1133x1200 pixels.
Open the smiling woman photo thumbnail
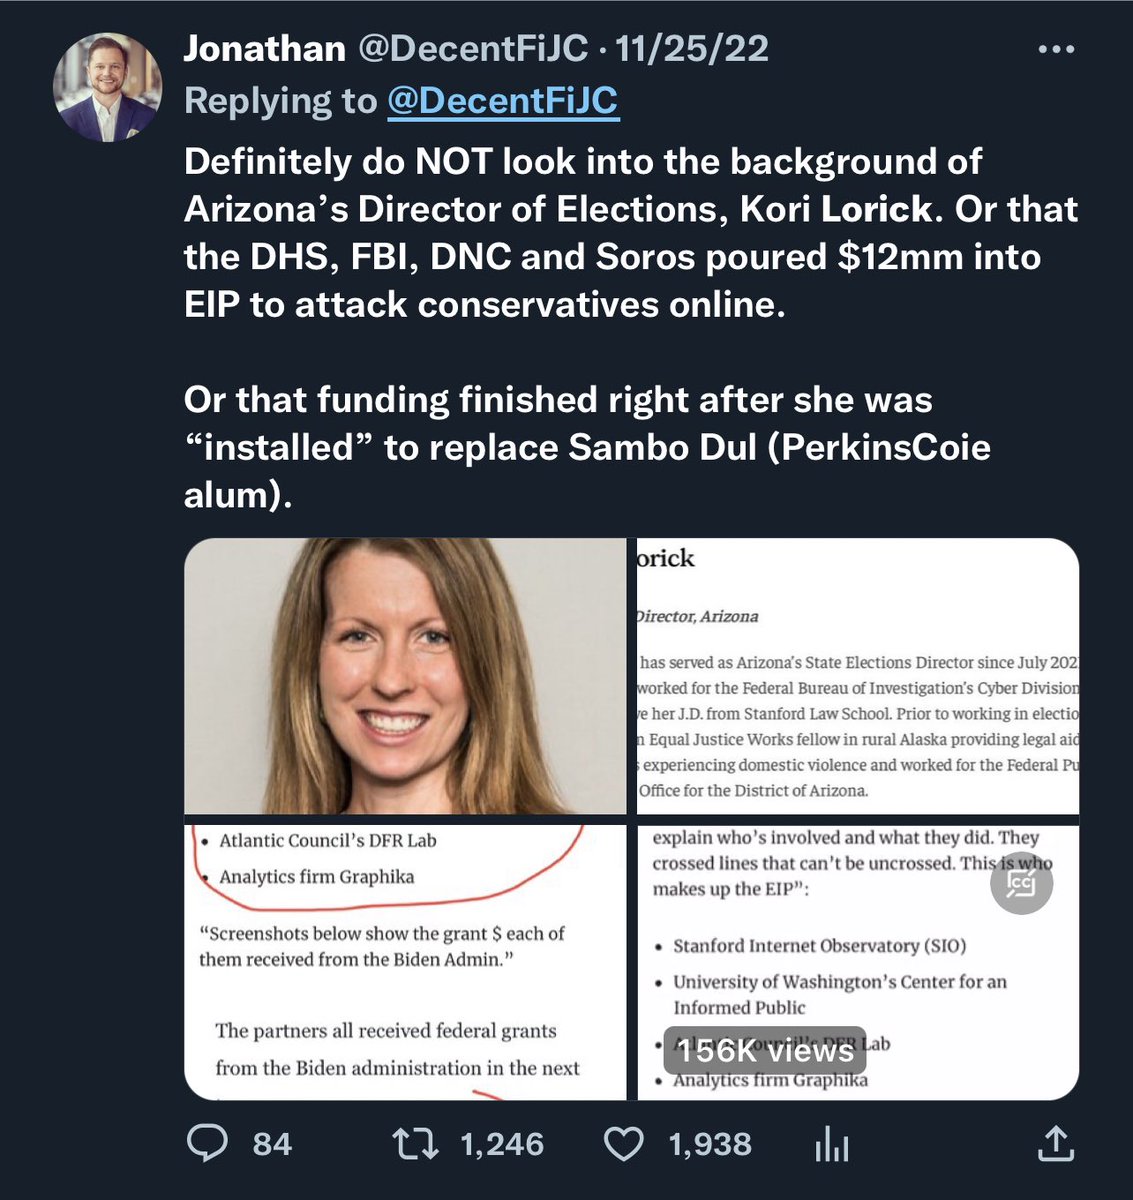point(405,676)
